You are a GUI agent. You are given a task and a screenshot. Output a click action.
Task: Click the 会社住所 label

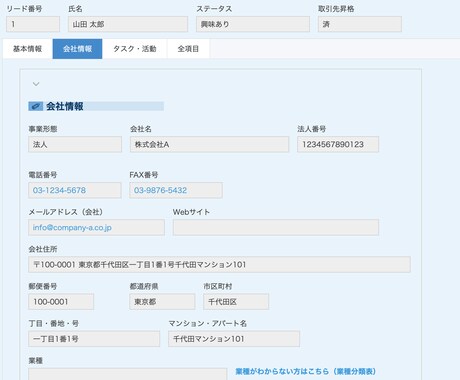click(43, 249)
